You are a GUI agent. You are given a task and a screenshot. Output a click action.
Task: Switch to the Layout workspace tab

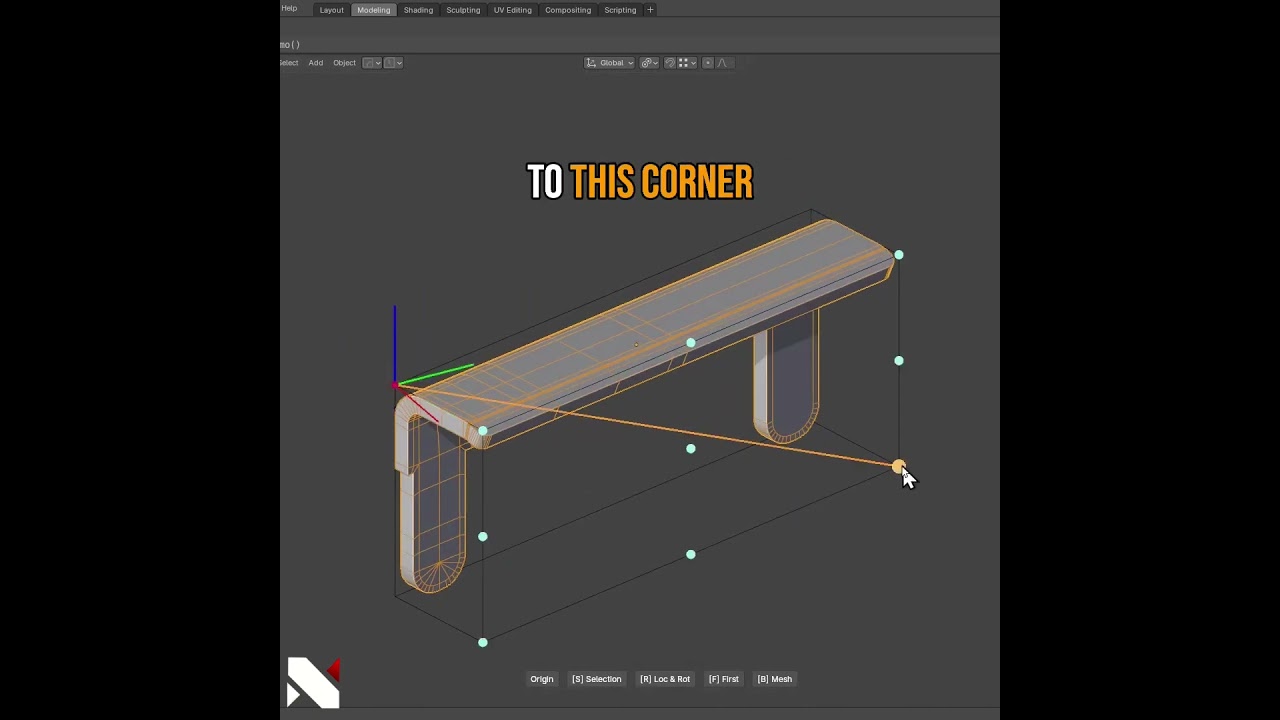coord(331,10)
